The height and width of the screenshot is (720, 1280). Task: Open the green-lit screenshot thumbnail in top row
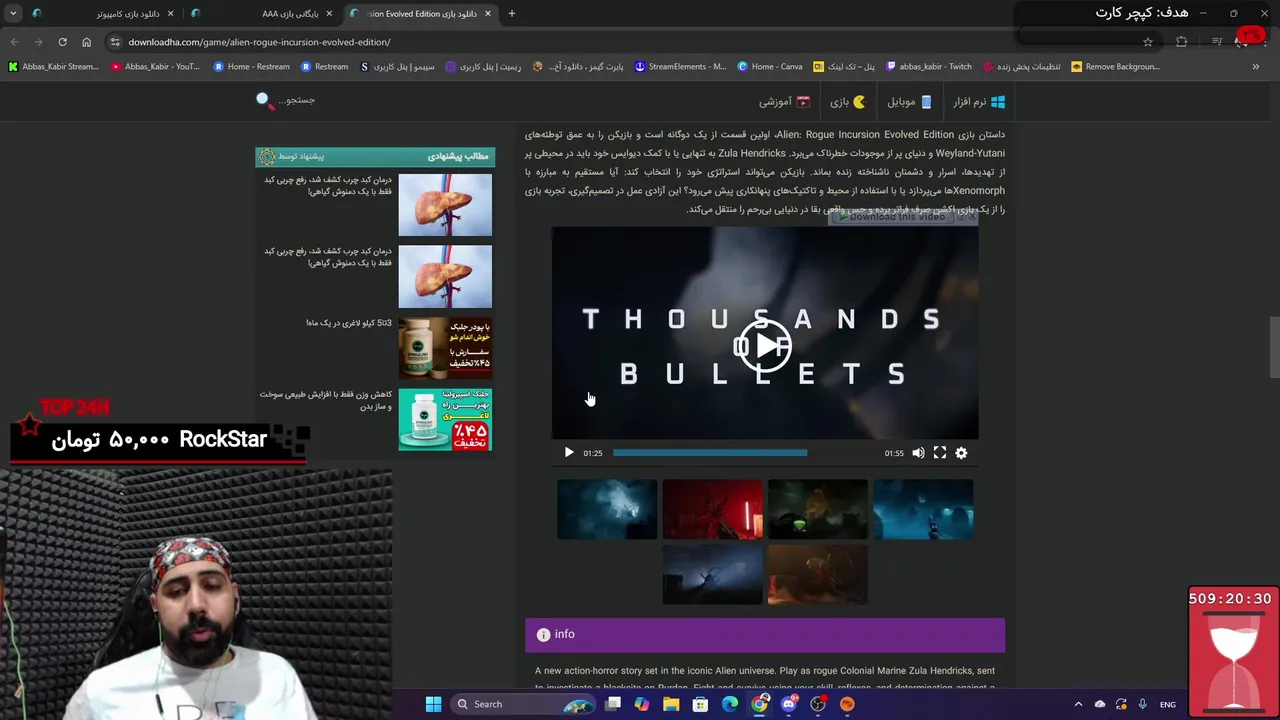pos(818,509)
